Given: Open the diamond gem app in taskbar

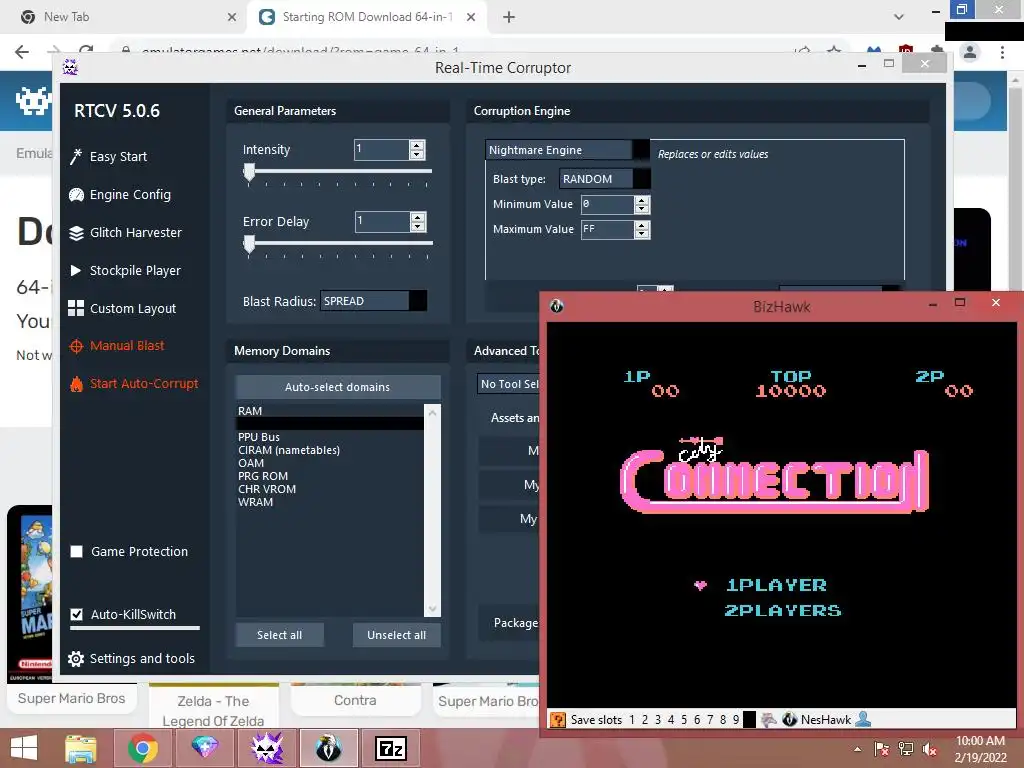Looking at the screenshot, I should [204, 748].
